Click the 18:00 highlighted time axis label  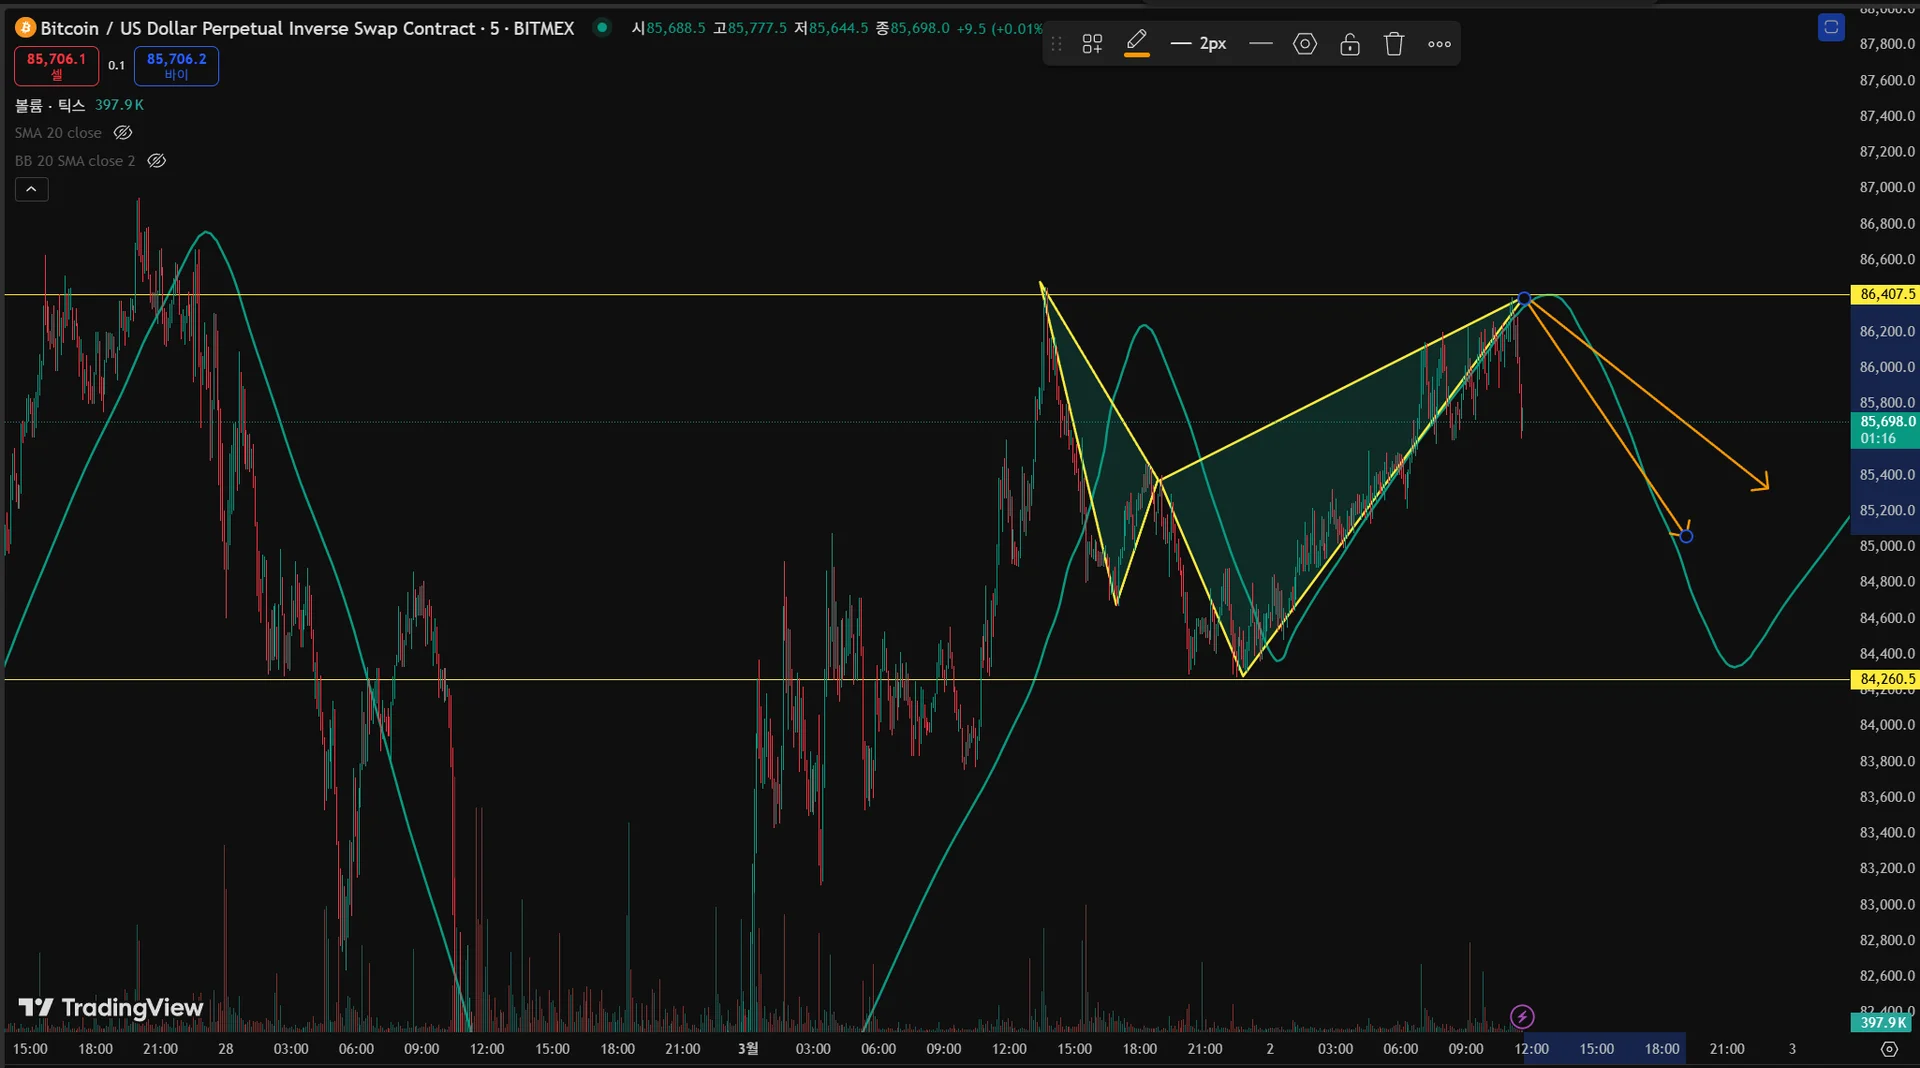tap(1661, 1049)
